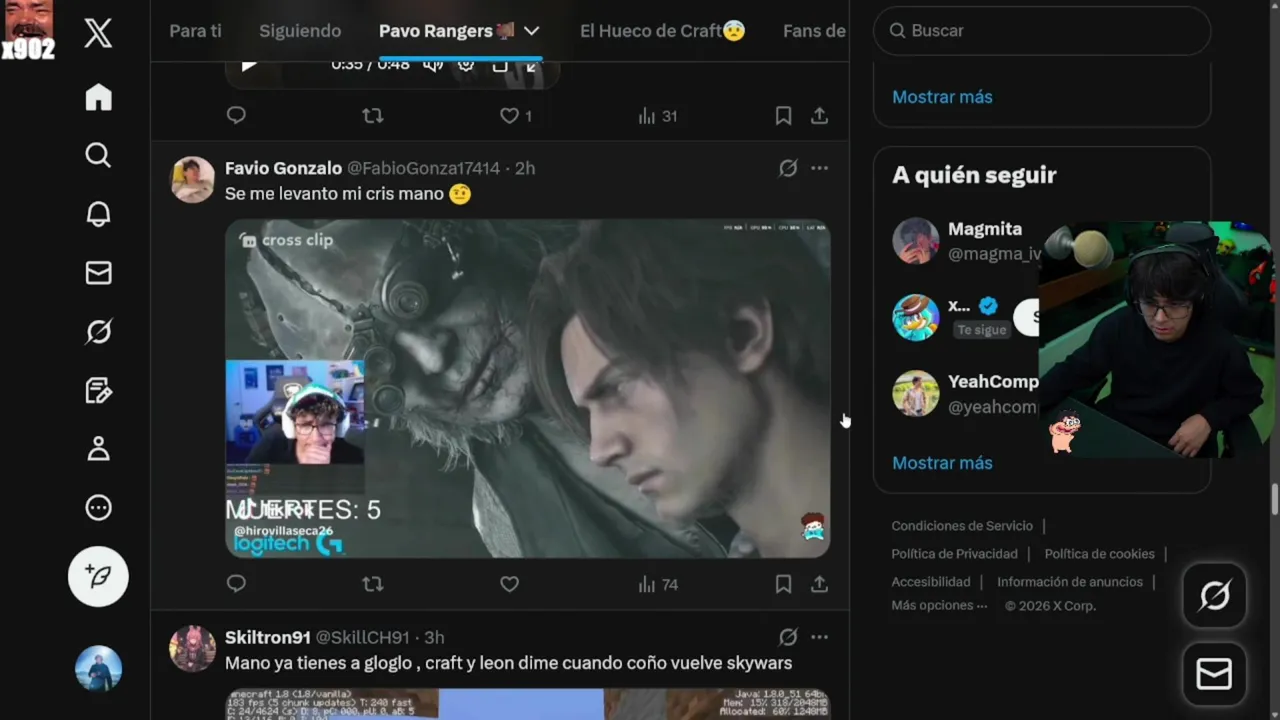
Task: Go to Home in the sidebar
Action: [98, 97]
